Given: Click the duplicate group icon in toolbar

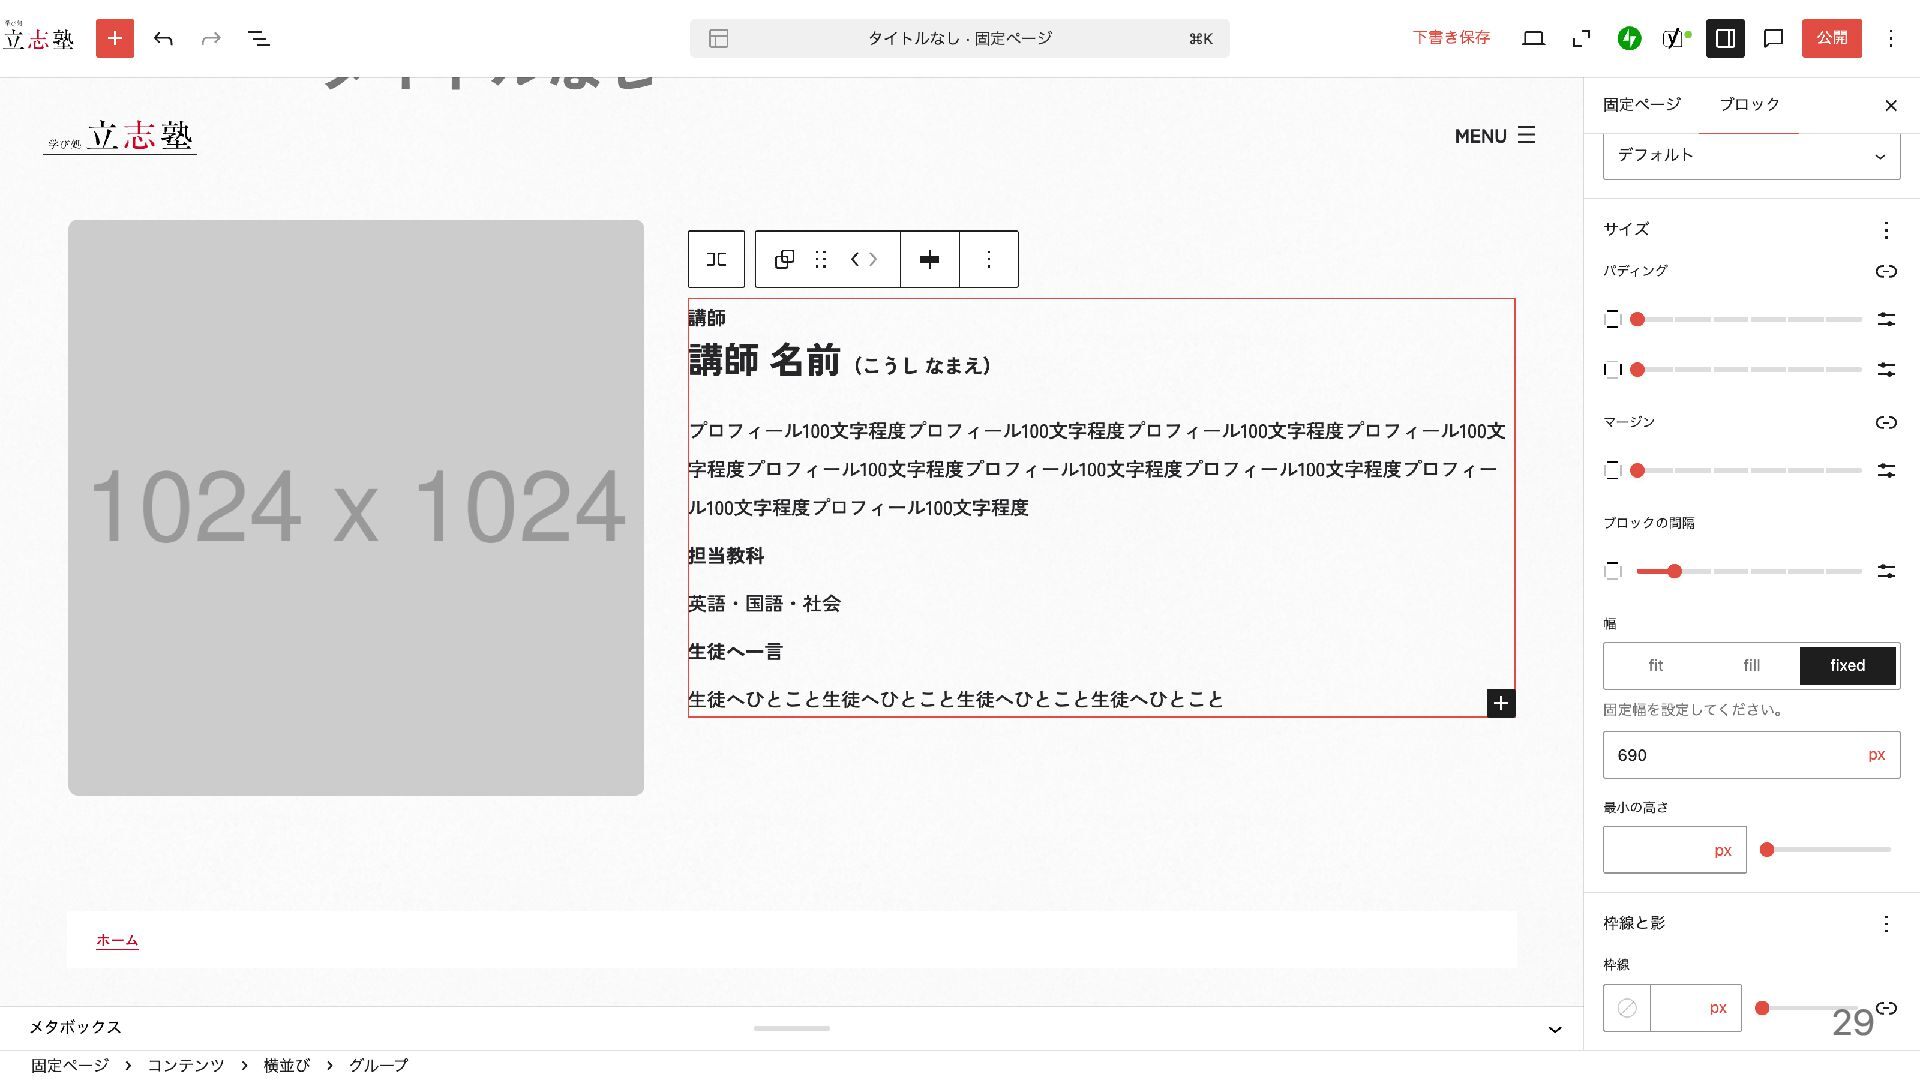Looking at the screenshot, I should [784, 260].
